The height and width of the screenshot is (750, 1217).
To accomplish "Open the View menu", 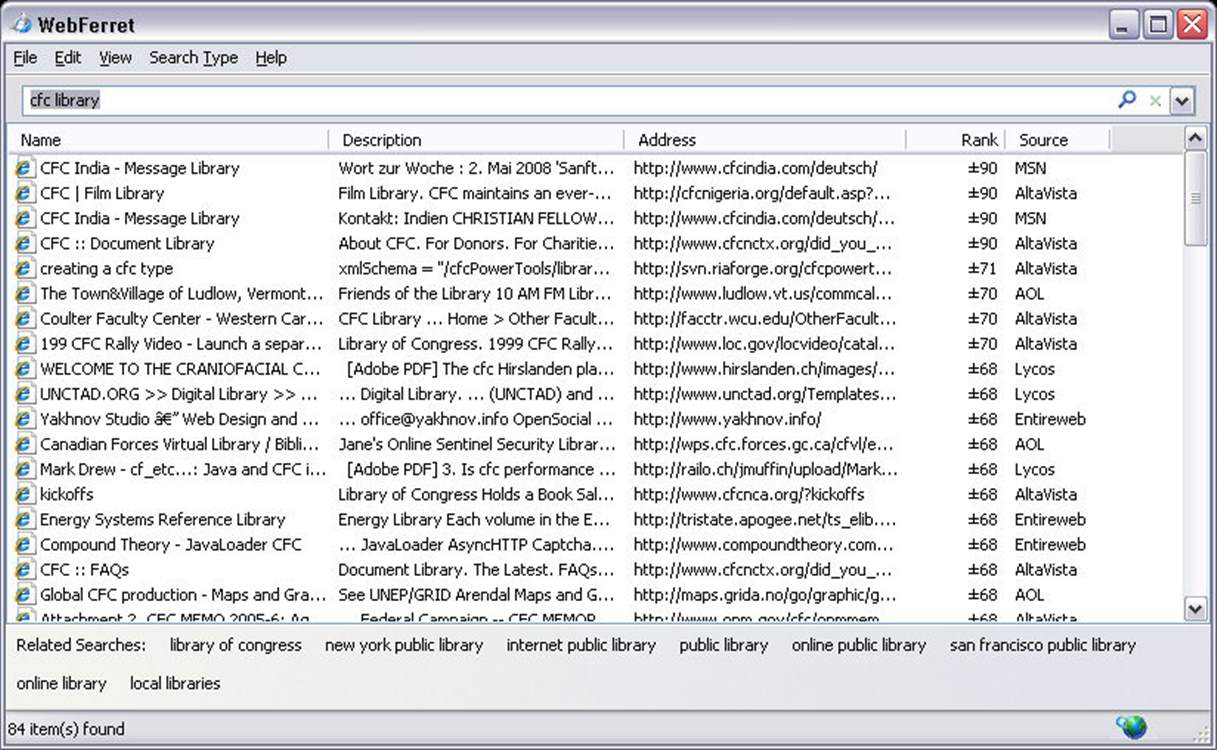I will pyautogui.click(x=115, y=57).
